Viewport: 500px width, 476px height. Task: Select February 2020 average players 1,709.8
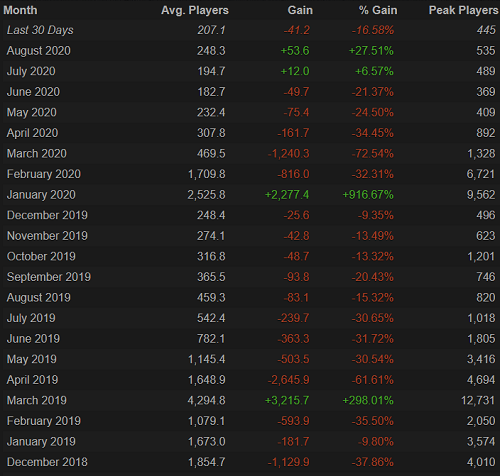(x=207, y=174)
